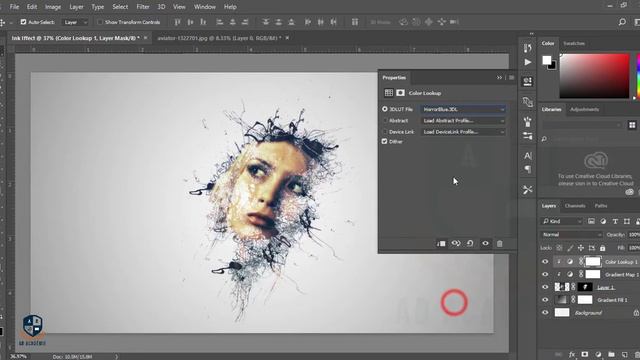Click lock image pixels brush icon

570,248
